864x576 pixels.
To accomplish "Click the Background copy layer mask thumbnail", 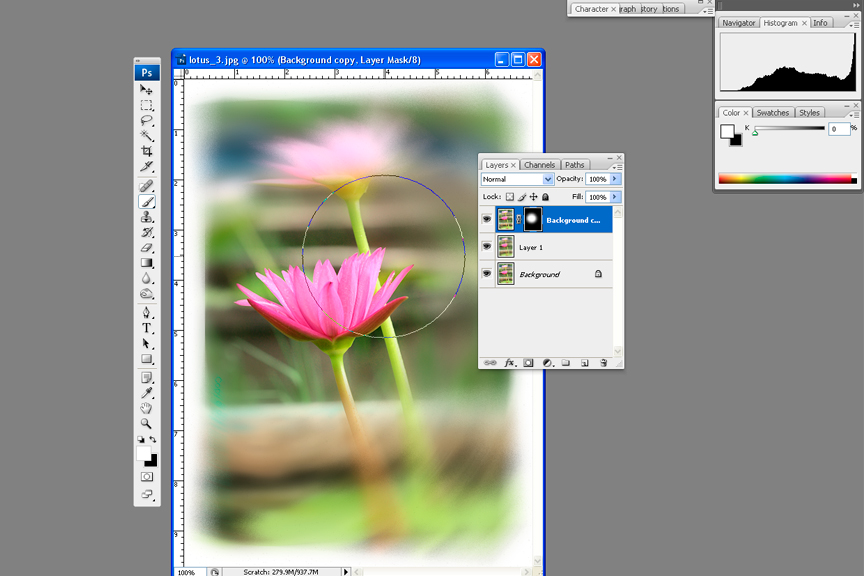I will [532, 220].
